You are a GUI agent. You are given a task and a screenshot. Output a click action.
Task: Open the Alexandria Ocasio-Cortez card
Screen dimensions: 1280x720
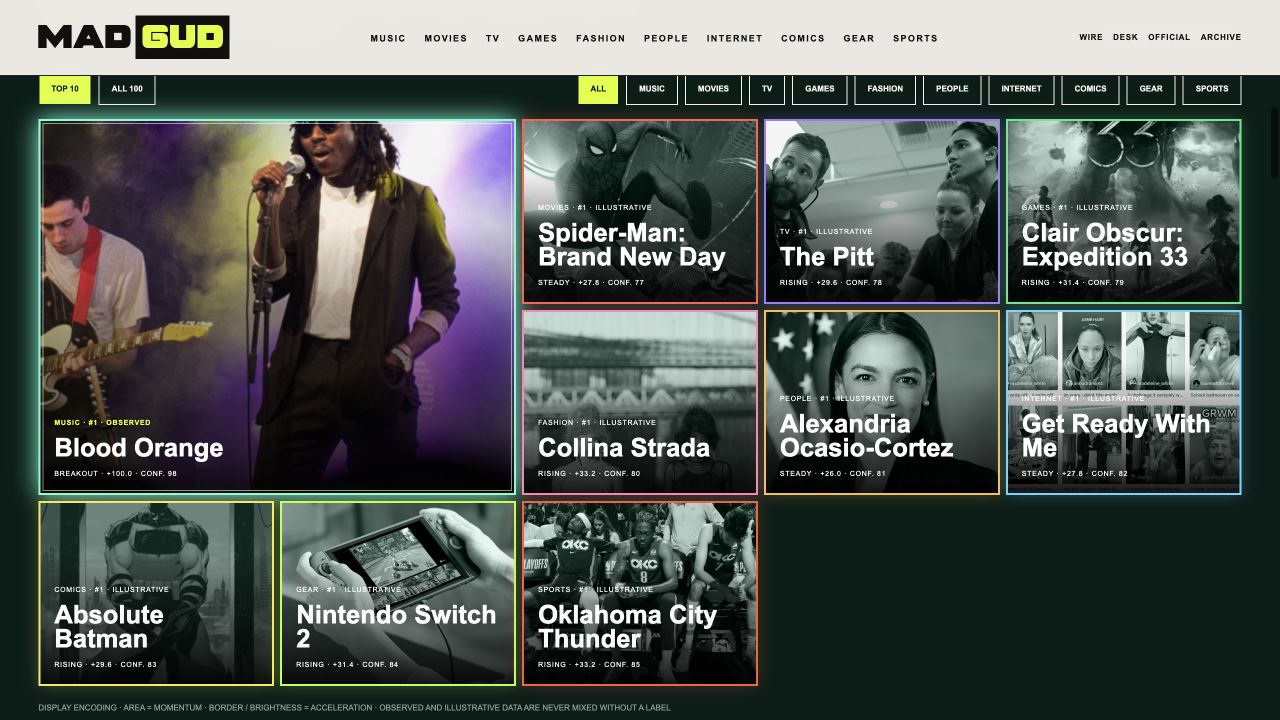(x=882, y=402)
